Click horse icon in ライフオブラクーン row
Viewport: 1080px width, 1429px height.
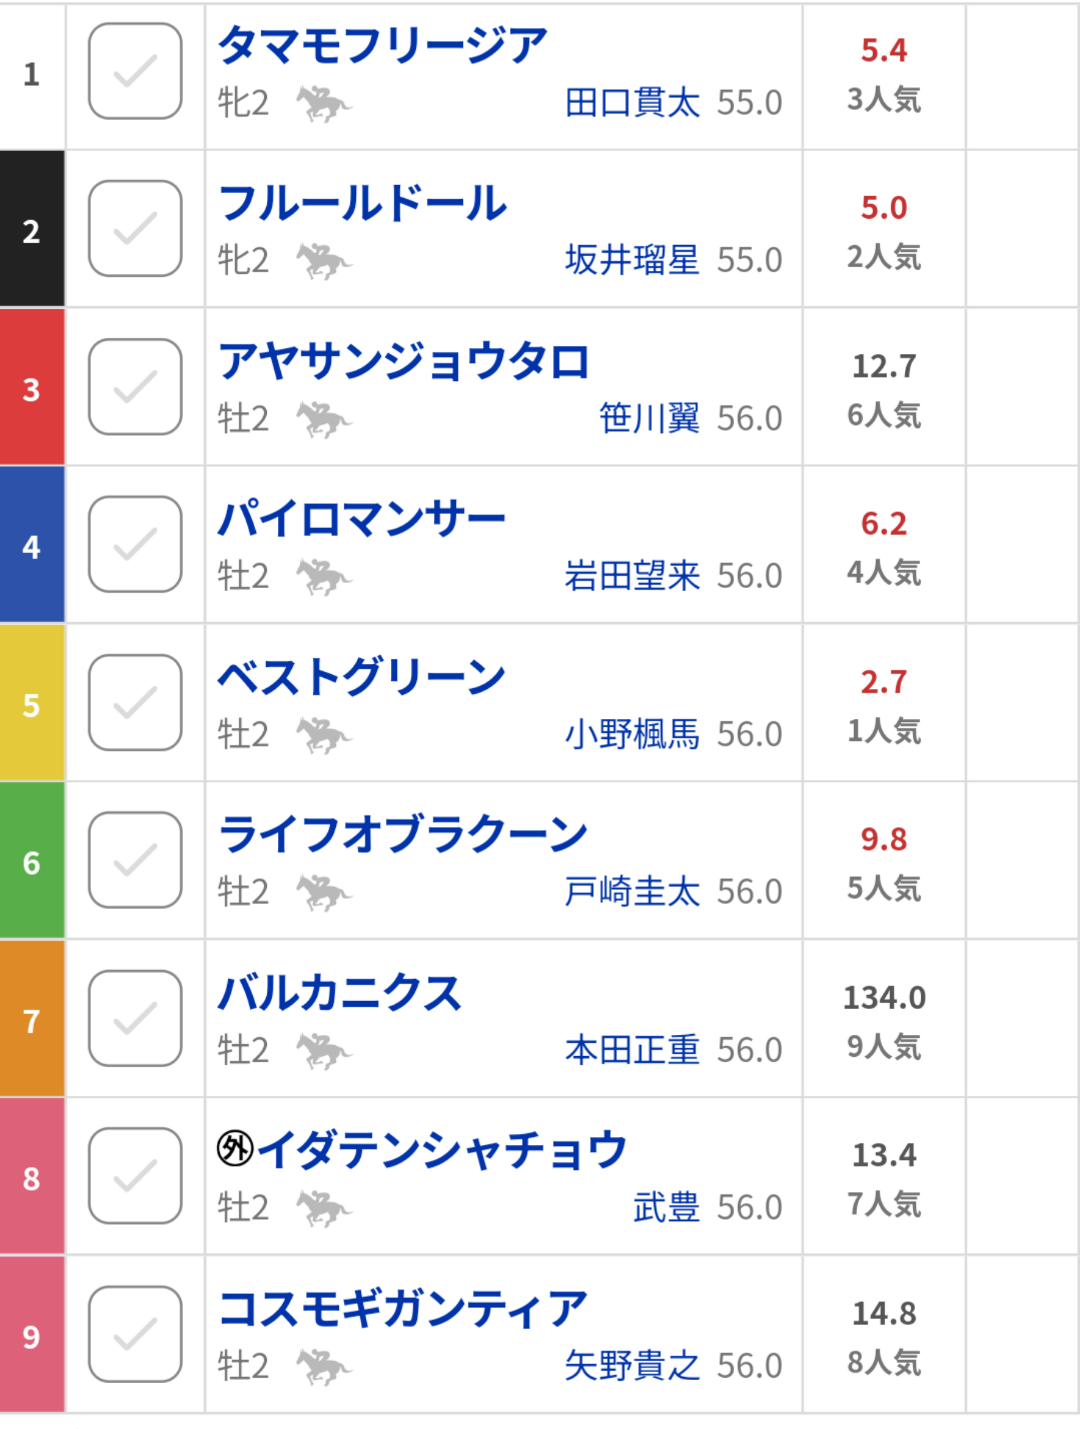[323, 892]
